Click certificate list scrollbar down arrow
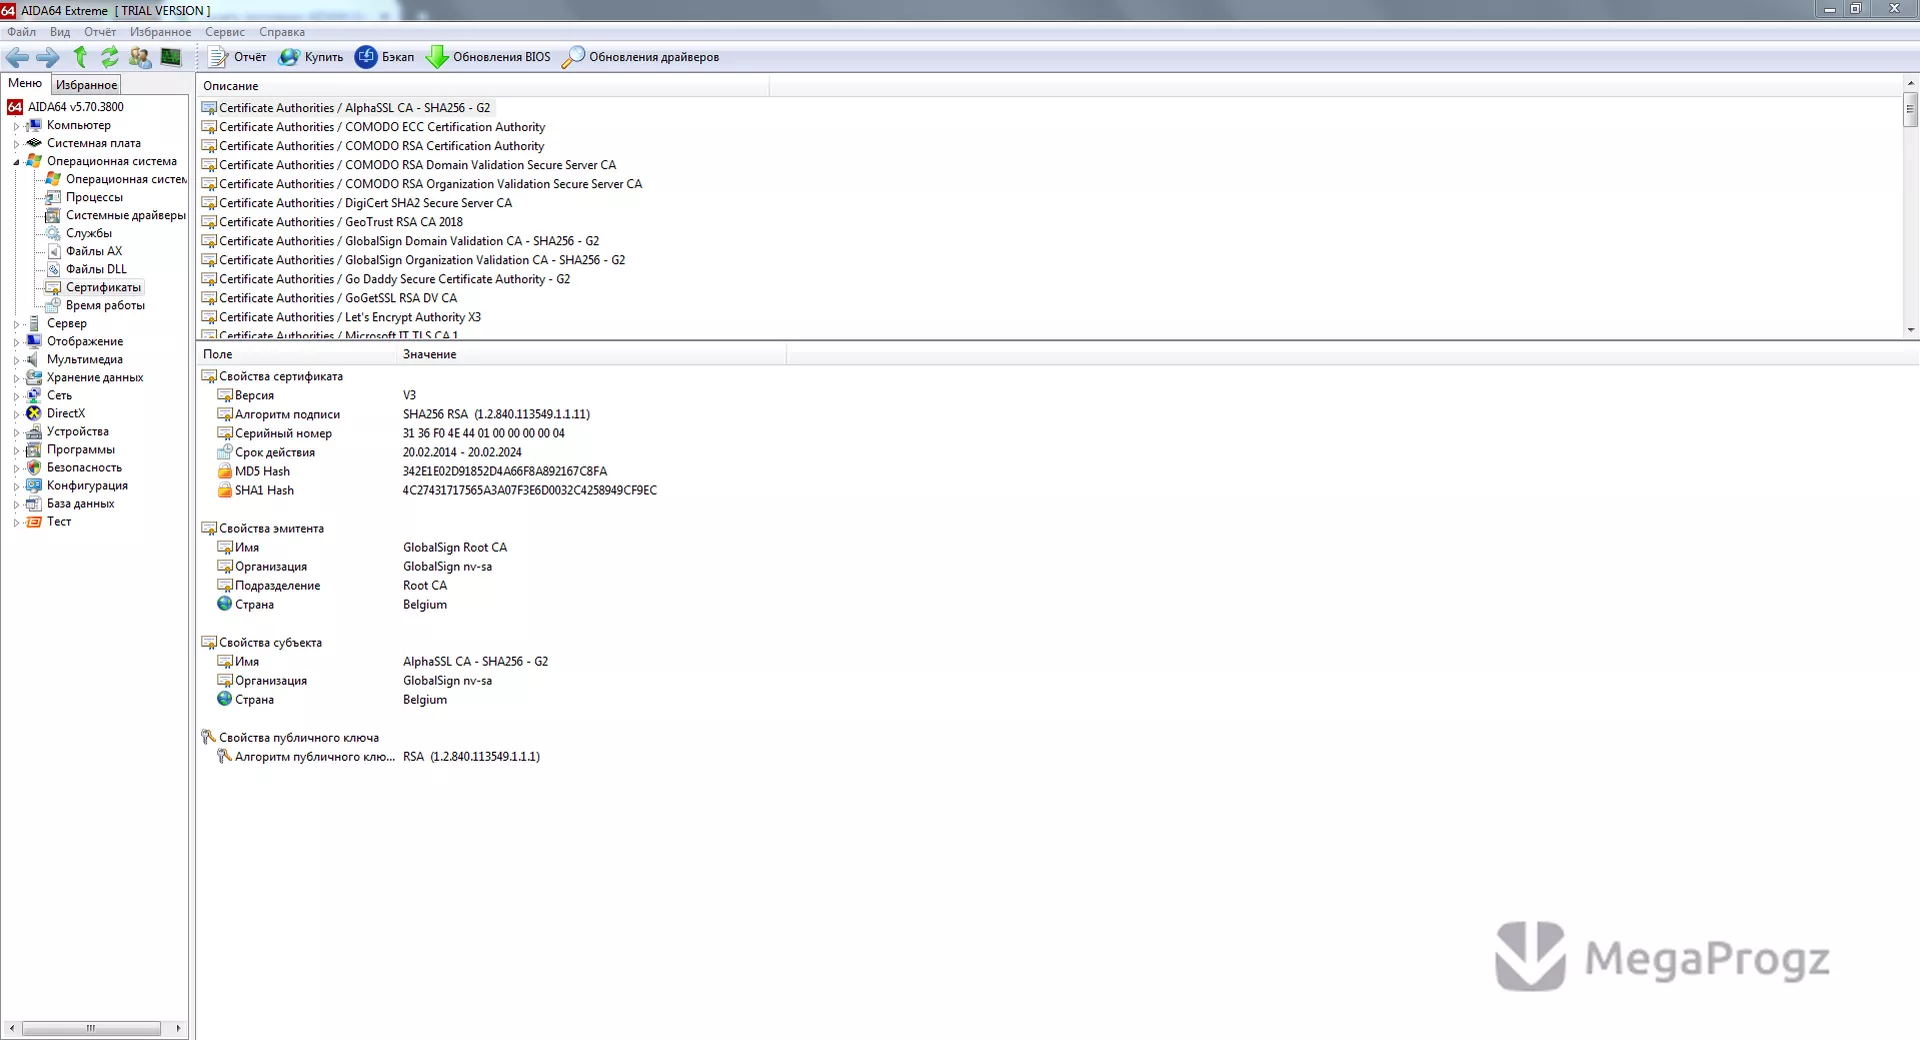The image size is (1920, 1040). point(1911,330)
